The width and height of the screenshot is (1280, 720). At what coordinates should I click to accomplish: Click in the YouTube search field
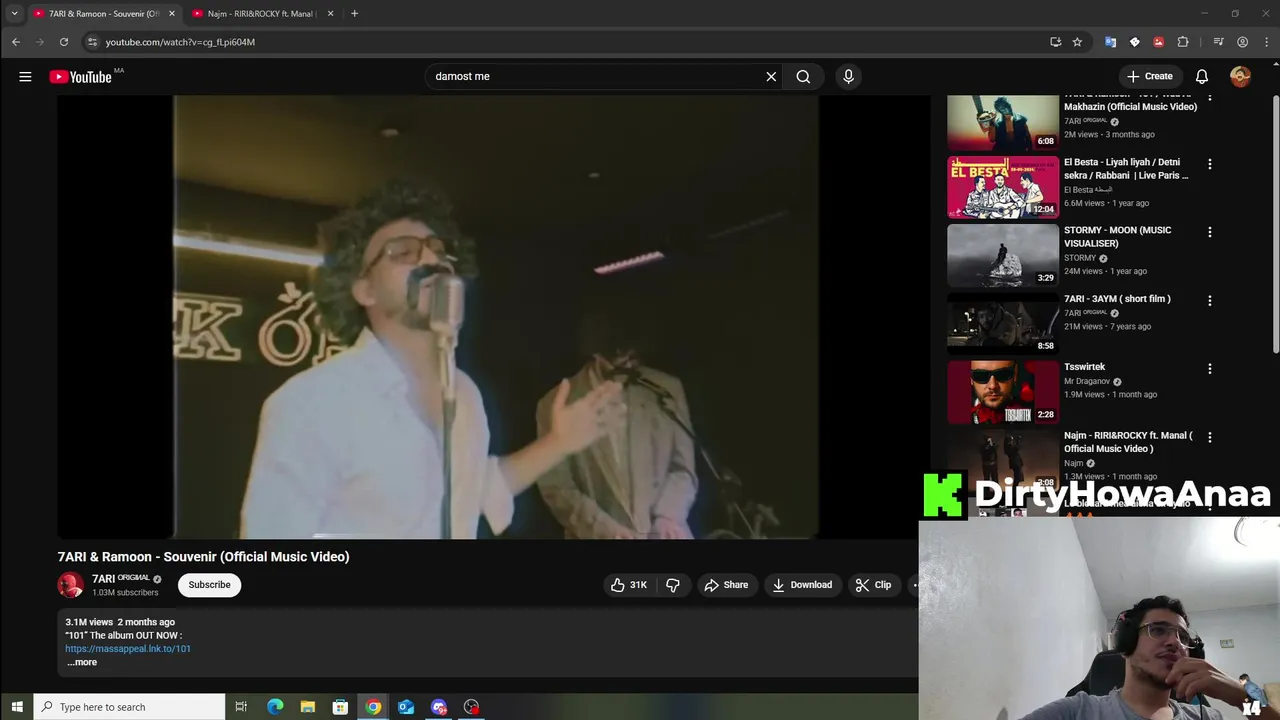(x=597, y=76)
